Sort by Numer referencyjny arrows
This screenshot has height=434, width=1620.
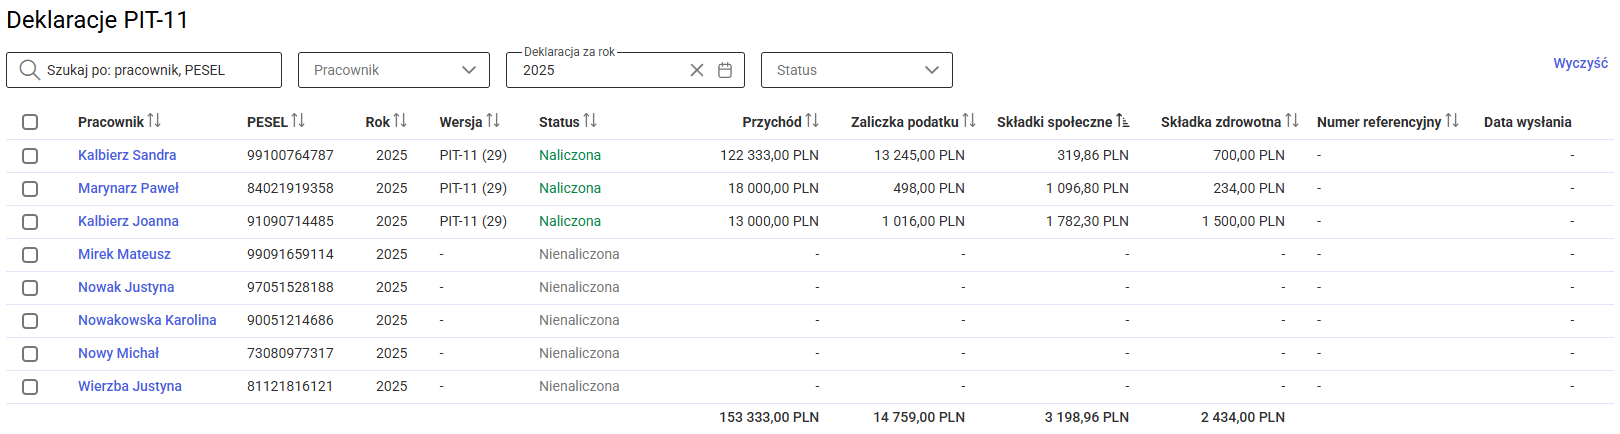[1452, 121]
